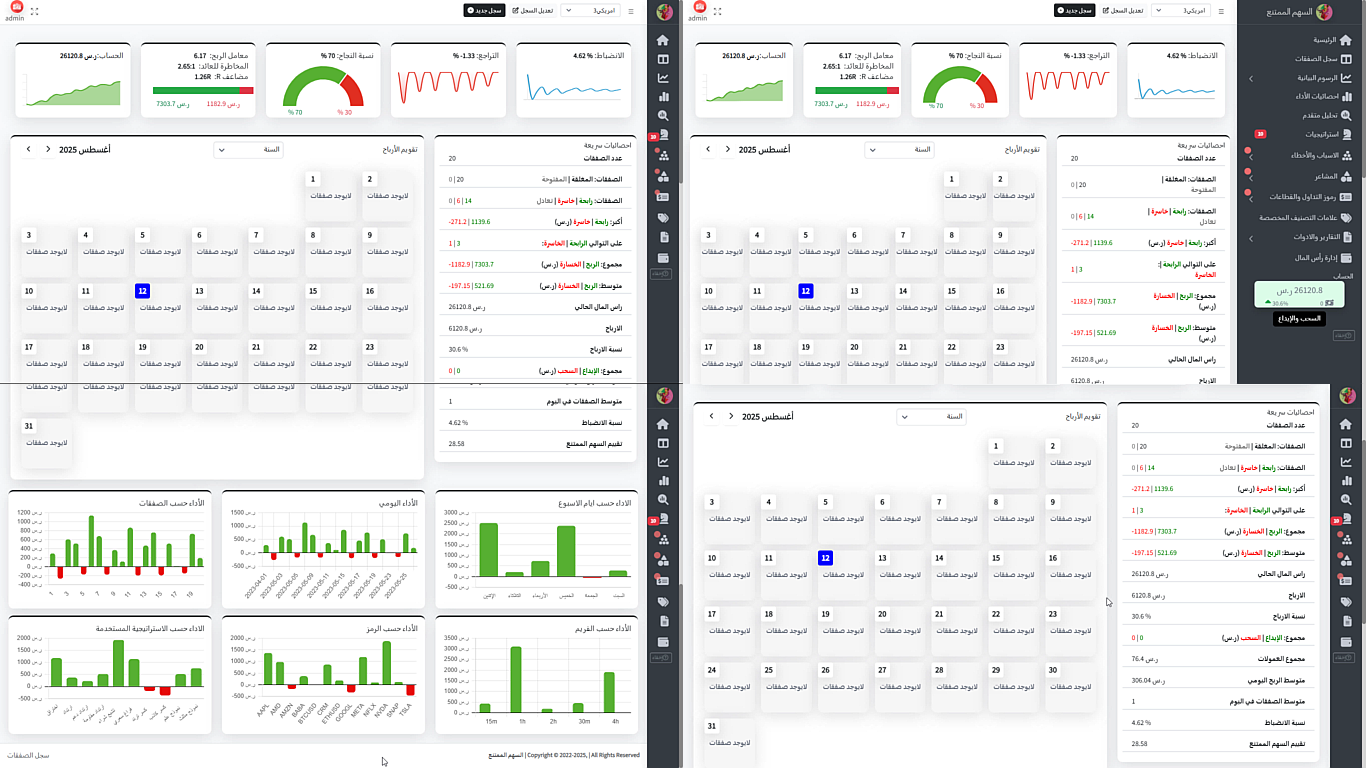
Task: Click the سجل الصفقات link in the page footer
Action: coord(28,755)
